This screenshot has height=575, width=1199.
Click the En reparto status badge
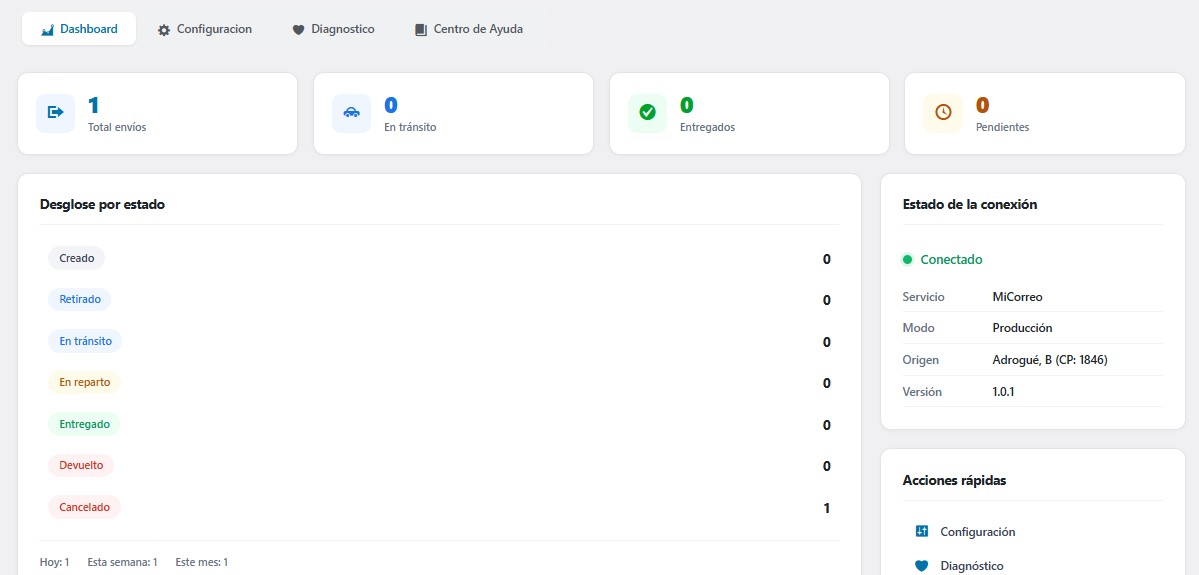point(85,382)
